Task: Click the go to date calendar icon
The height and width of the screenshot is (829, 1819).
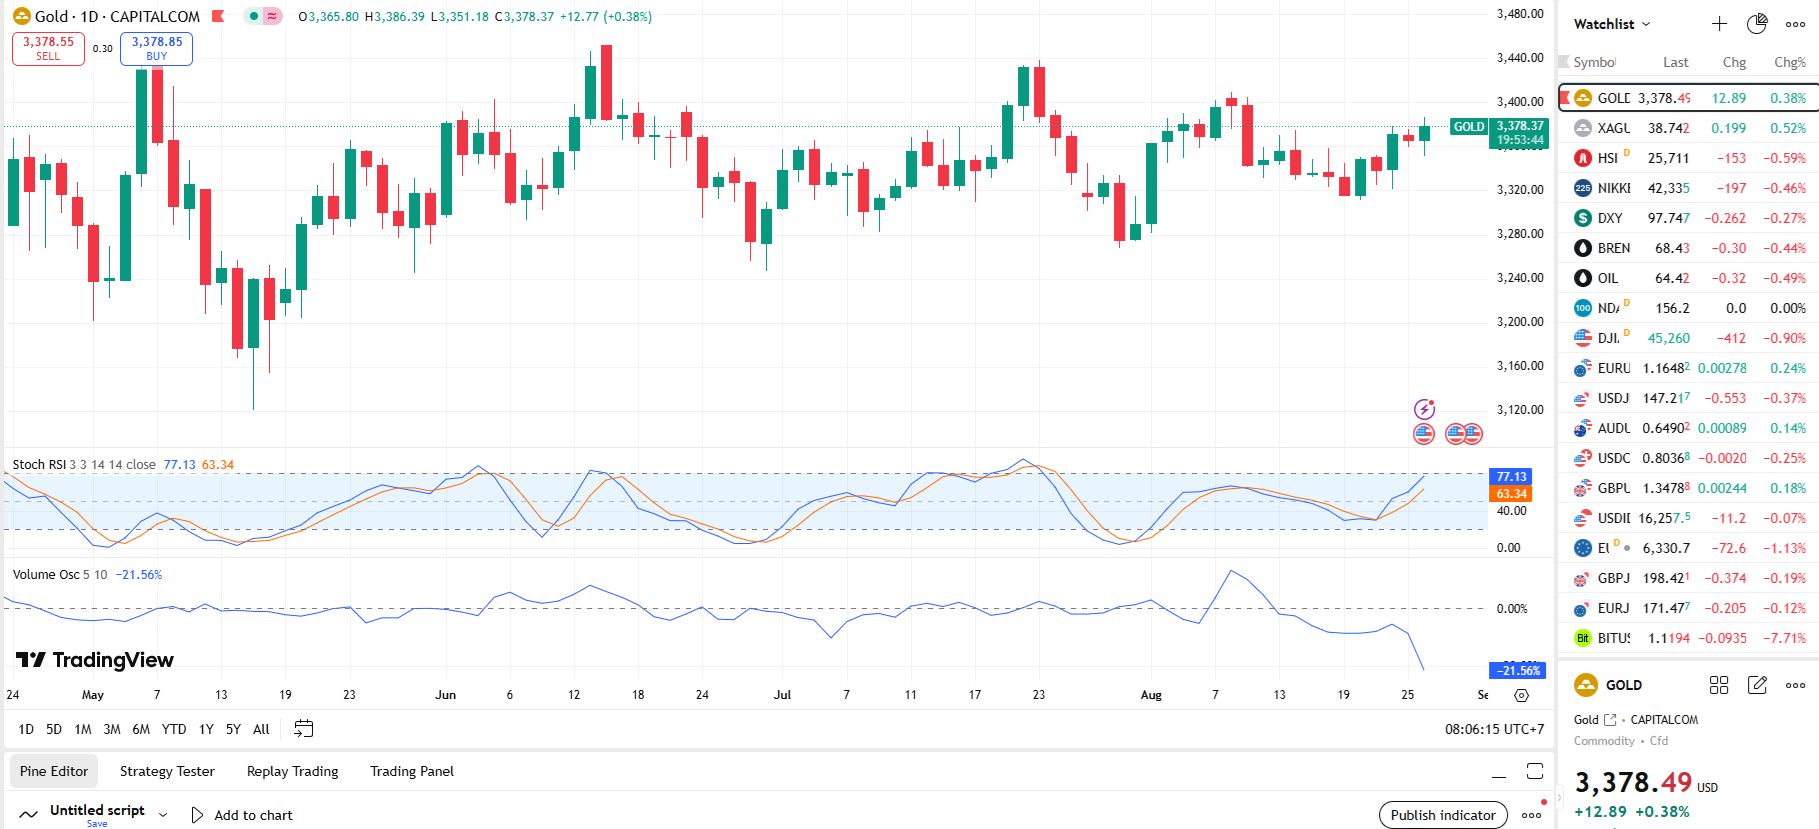Action: [303, 729]
